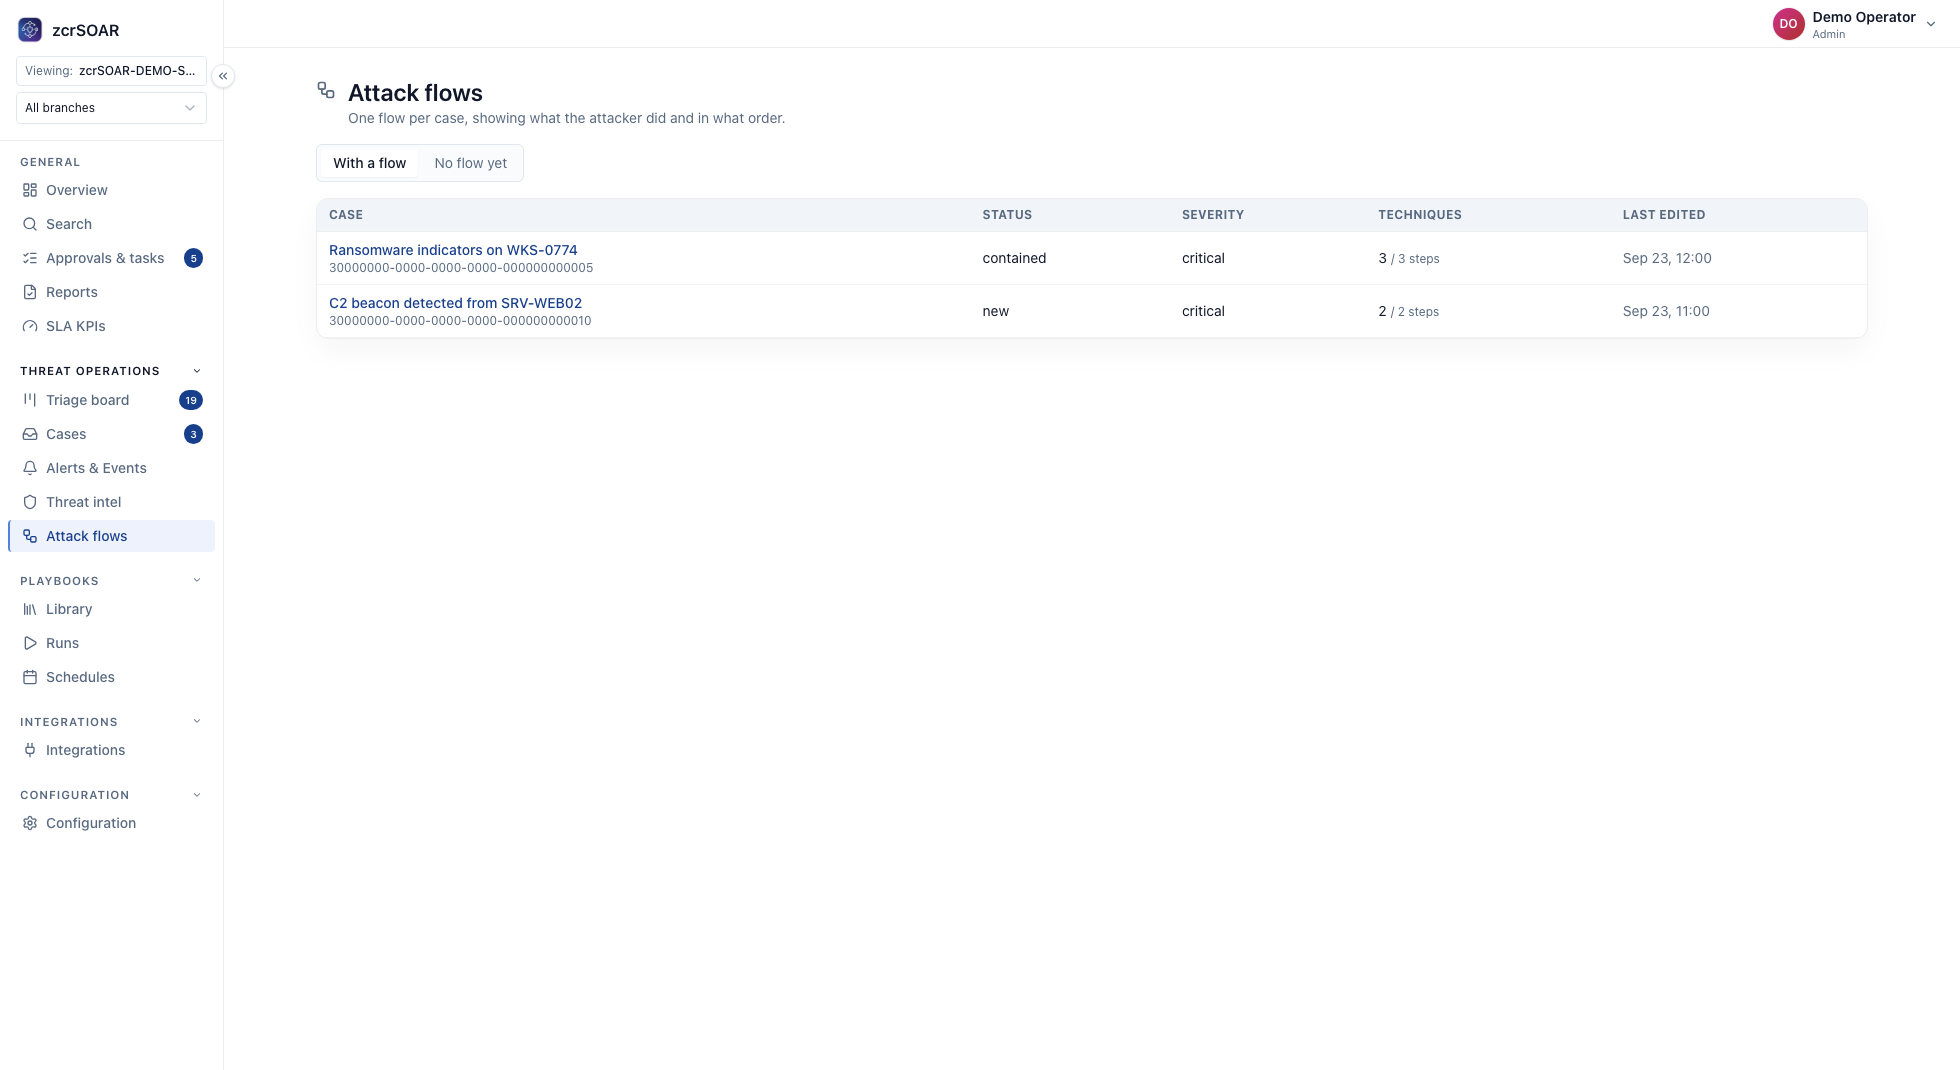
Task: Open Approvals & tasks checklist icon
Action: [x=30, y=258]
